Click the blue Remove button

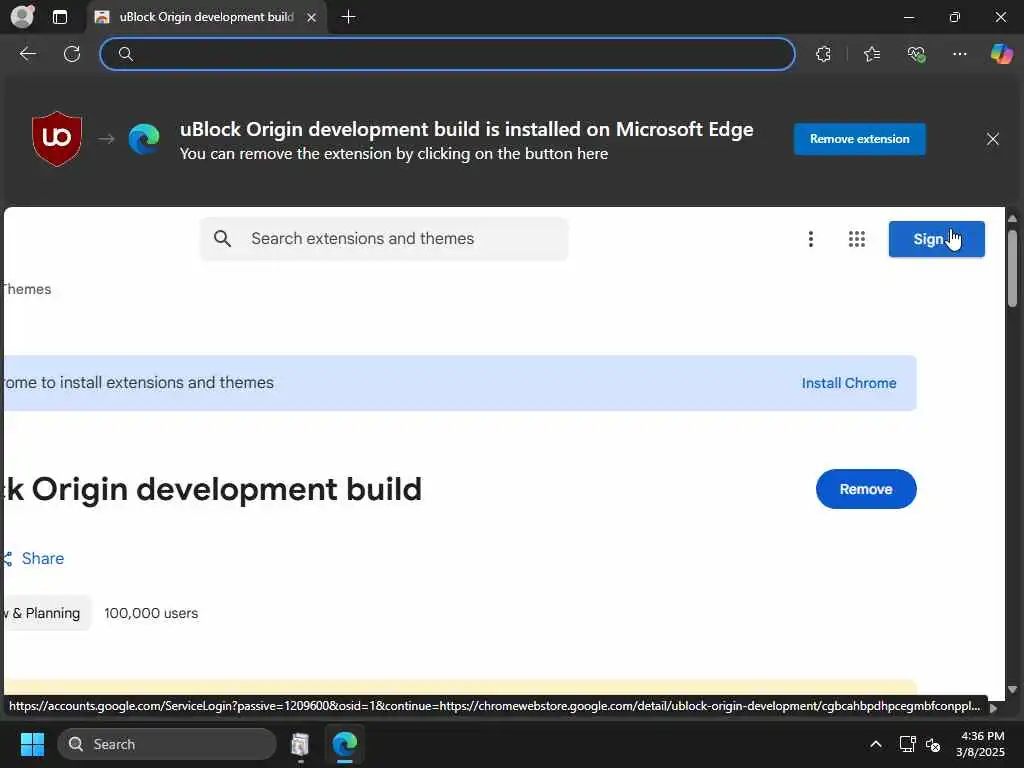866,489
